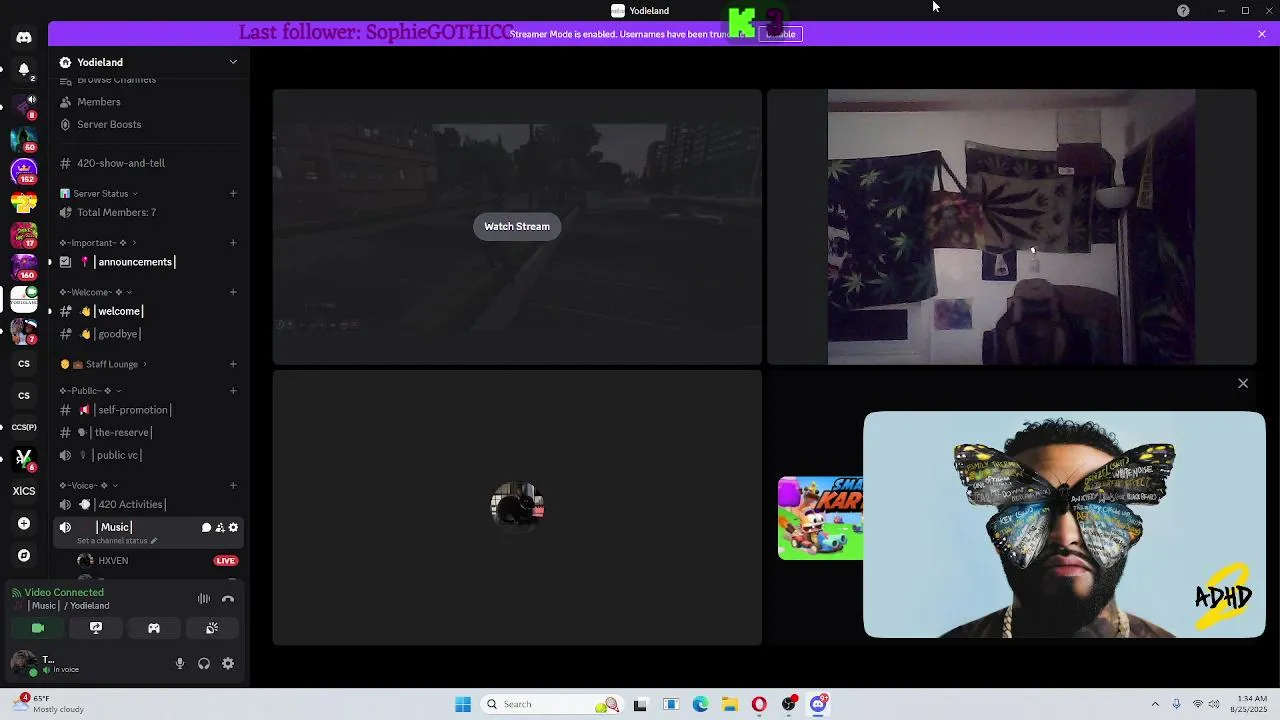
Task: Disconnect from the voice call
Action: [228, 599]
